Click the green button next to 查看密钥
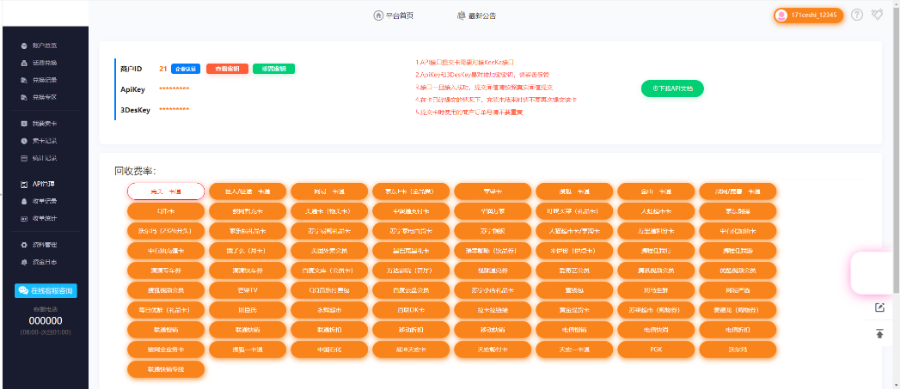This screenshot has height=389, width=900. (x=274, y=69)
